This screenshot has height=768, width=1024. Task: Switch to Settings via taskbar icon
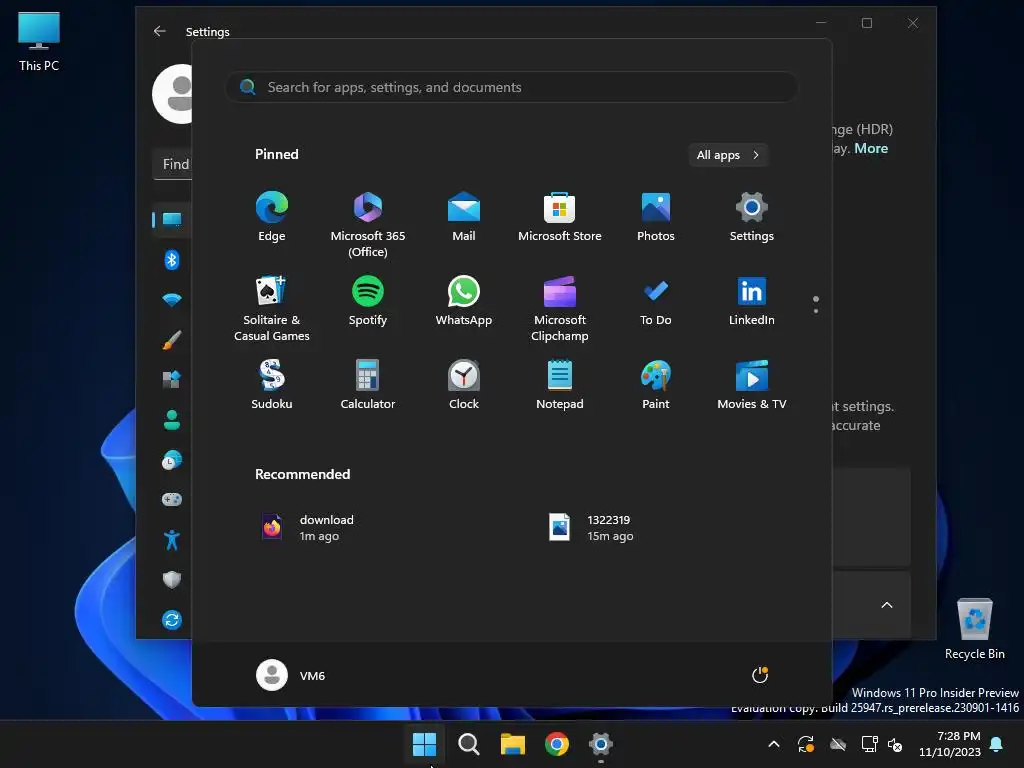click(601, 743)
